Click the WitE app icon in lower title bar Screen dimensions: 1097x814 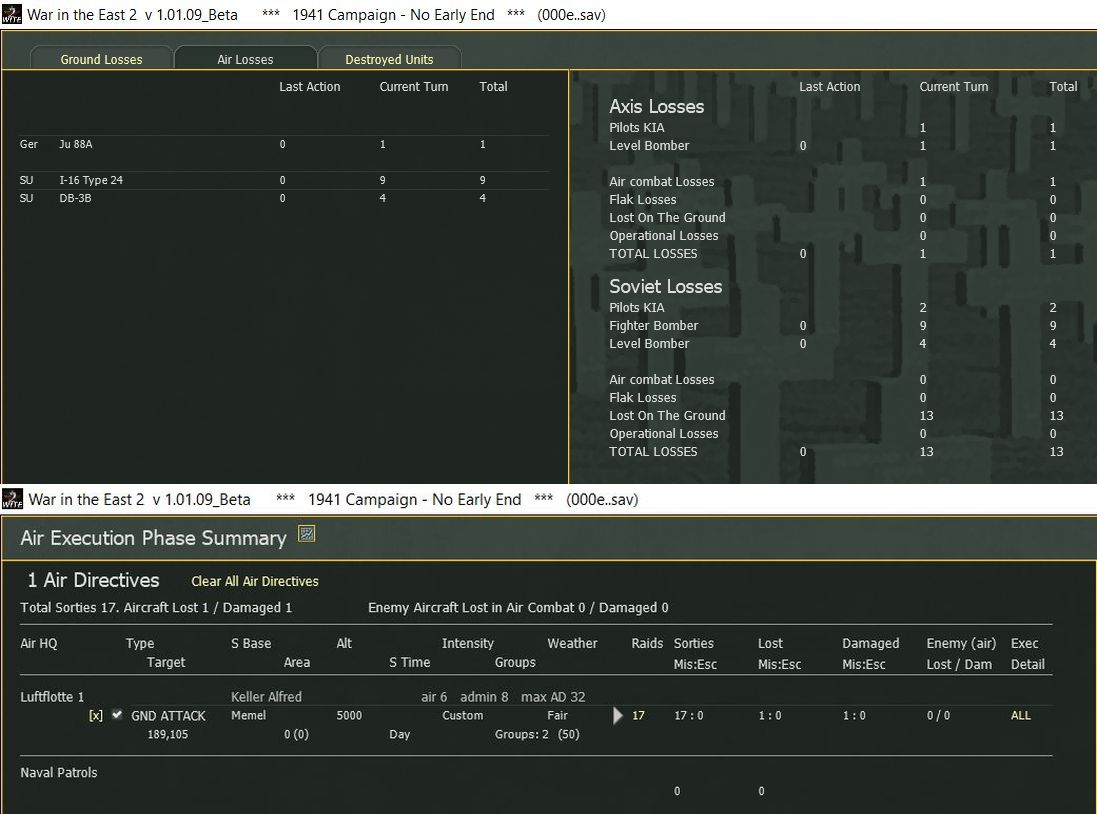[12, 499]
